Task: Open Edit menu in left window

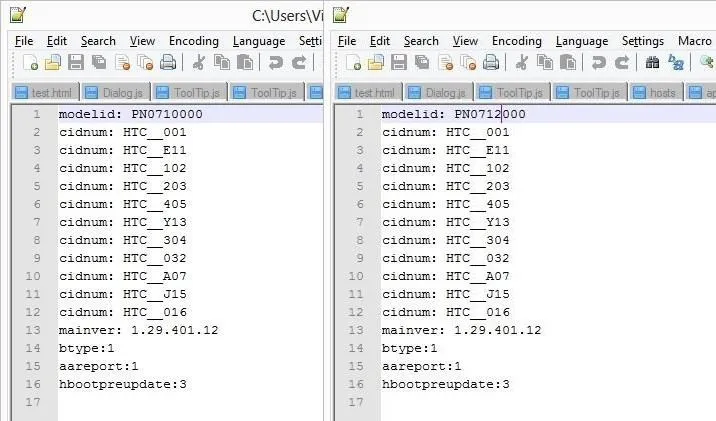Action: [57, 41]
